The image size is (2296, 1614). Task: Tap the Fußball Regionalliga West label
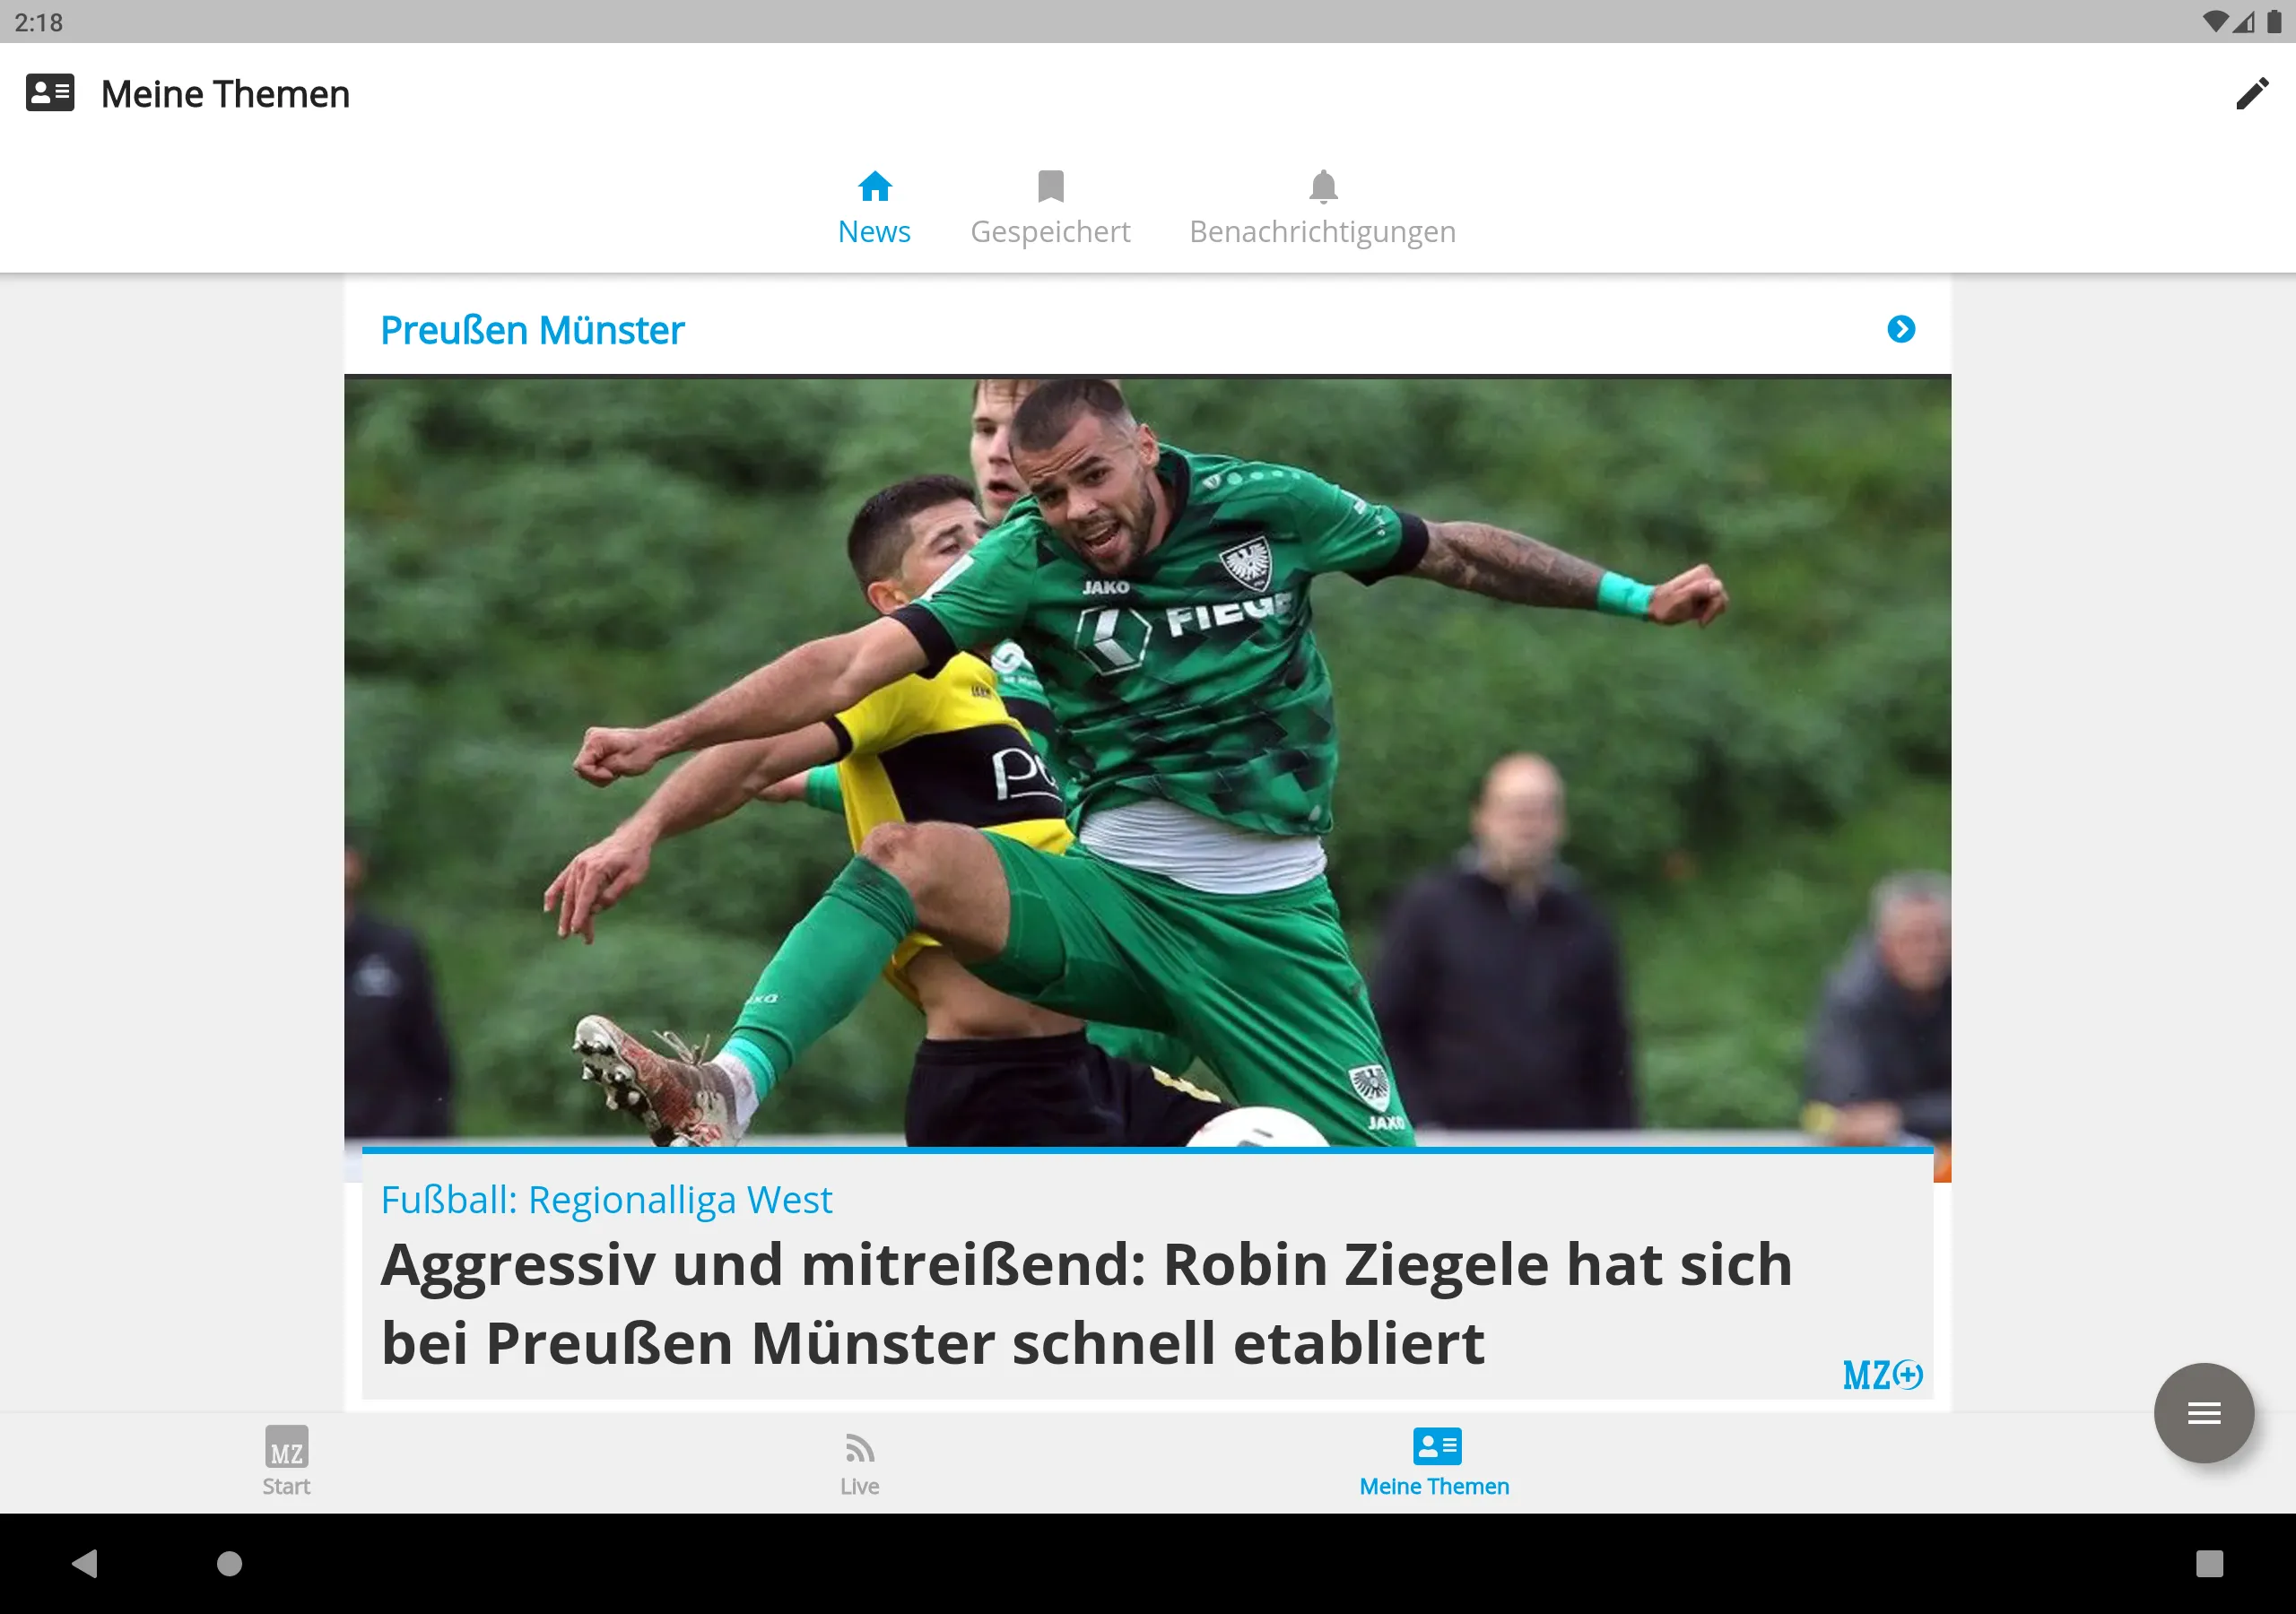click(606, 1198)
